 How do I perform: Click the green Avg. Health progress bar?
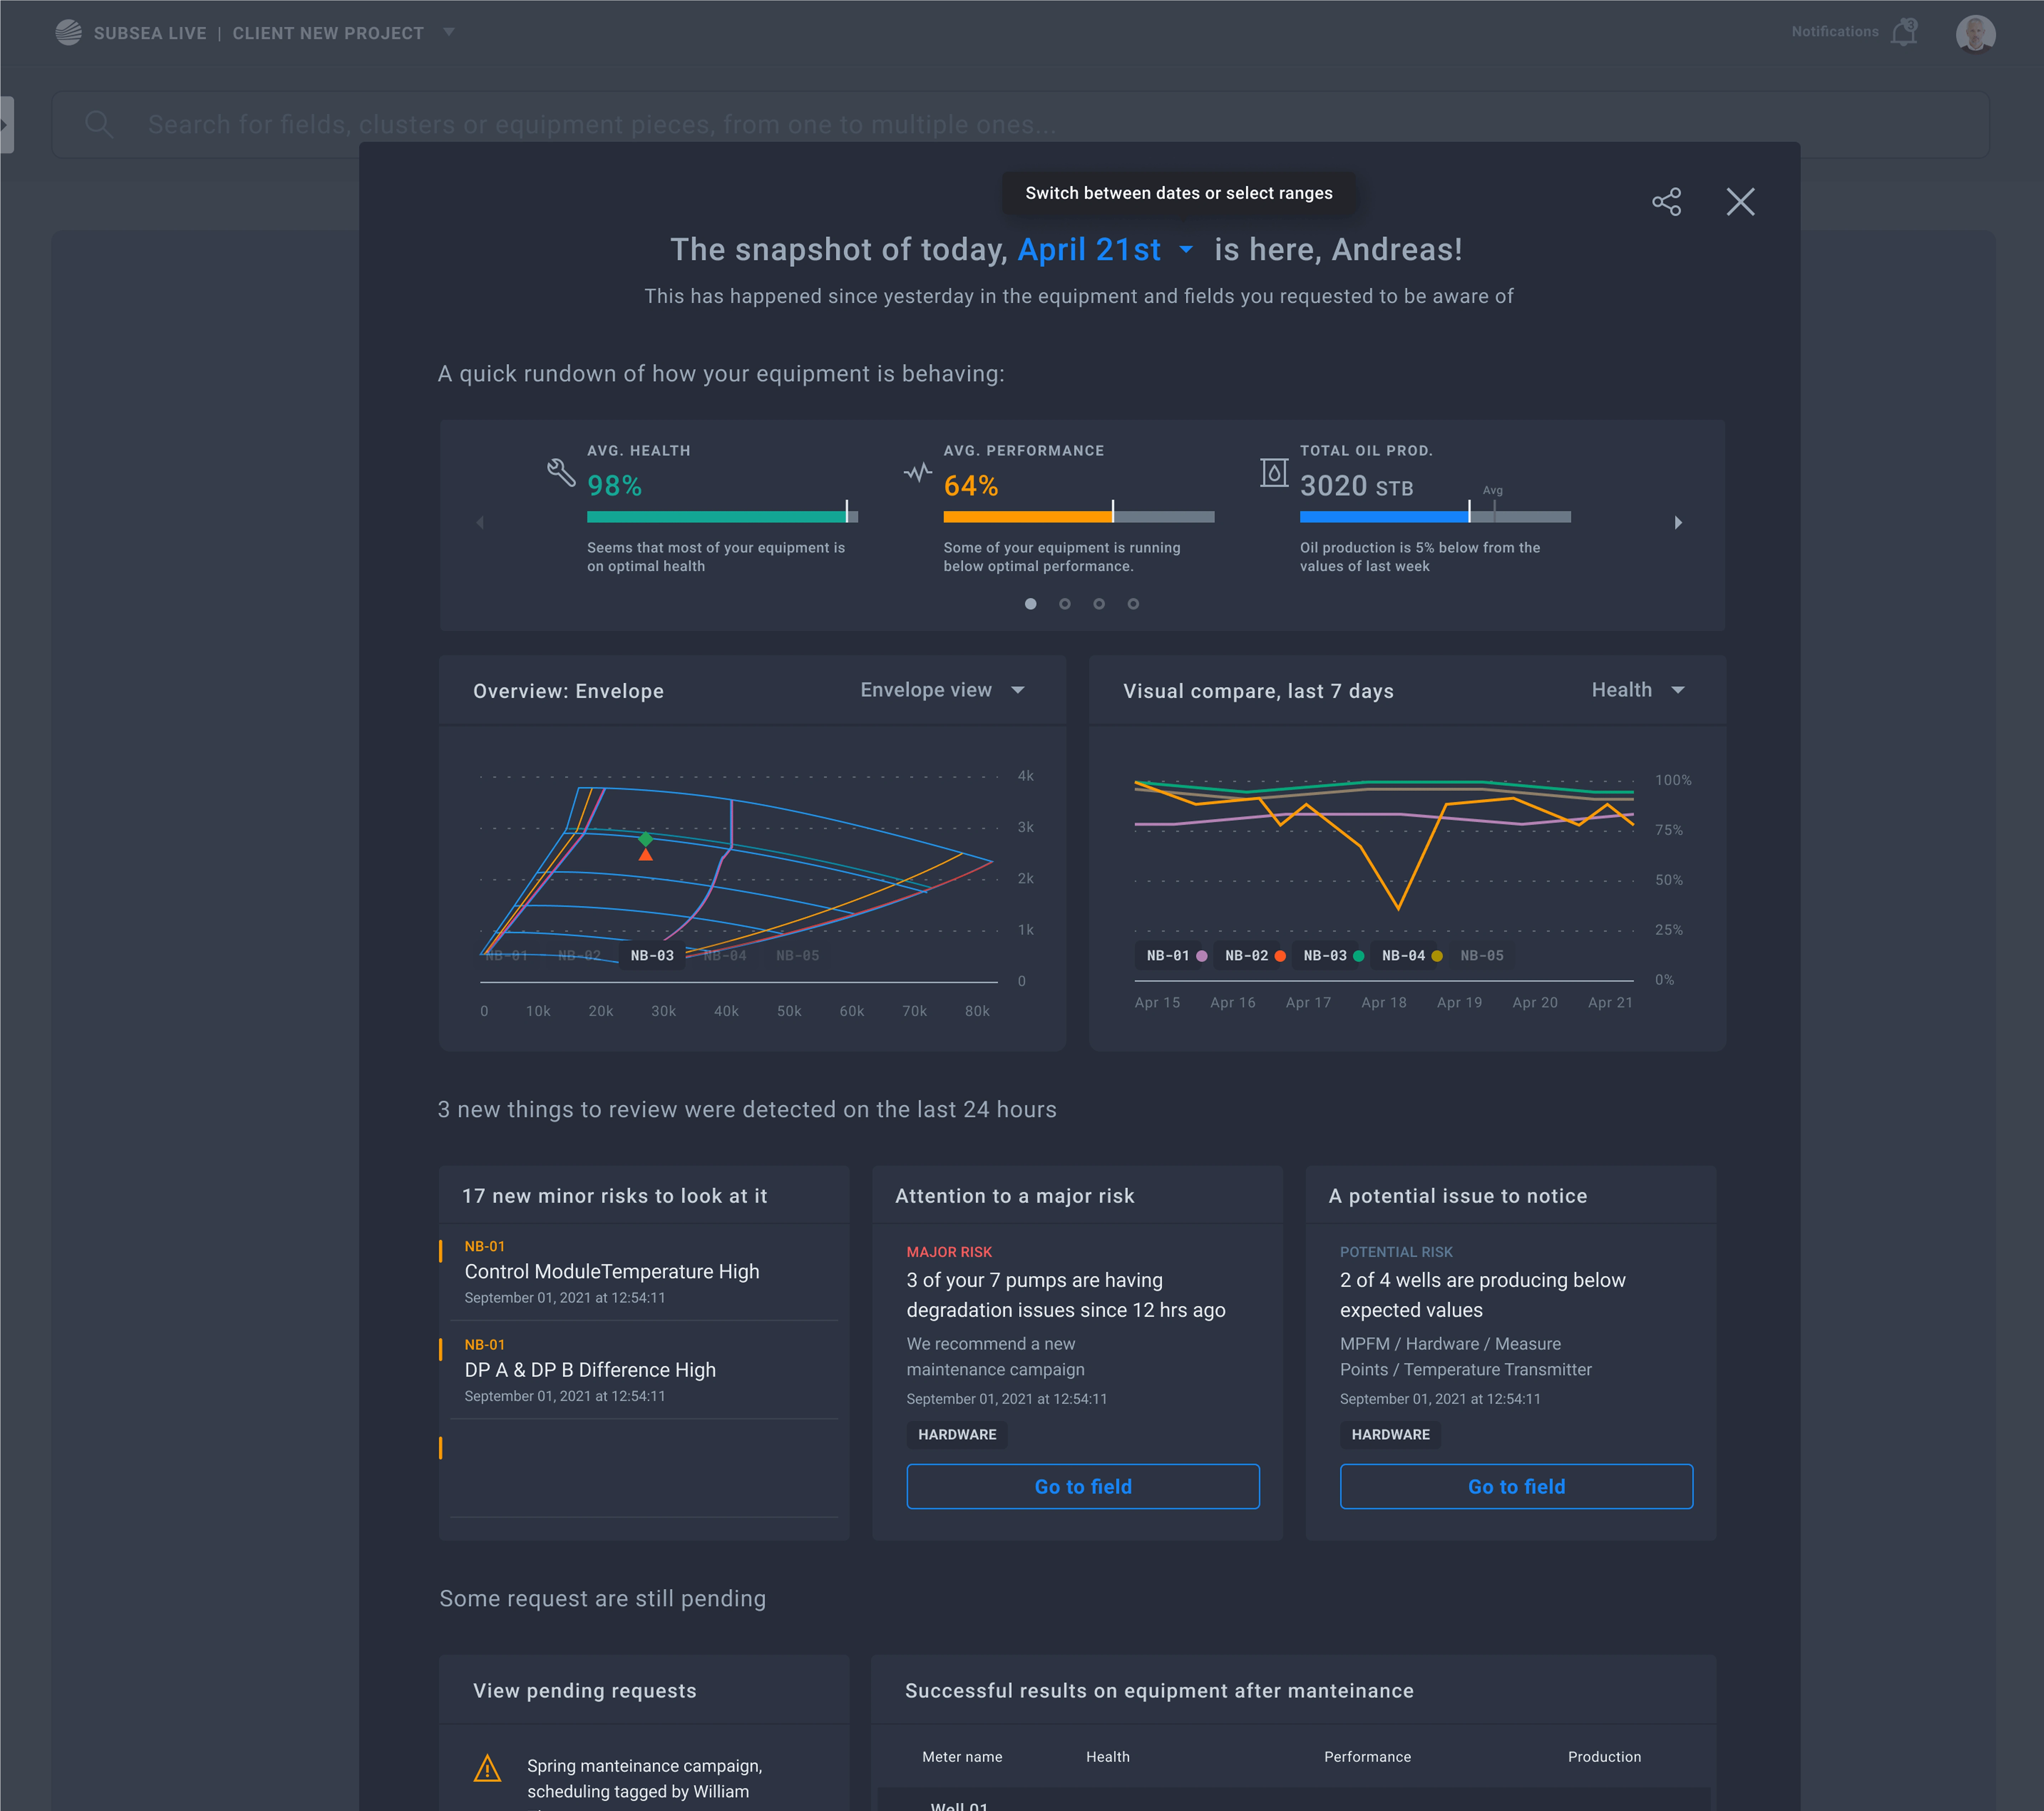click(717, 517)
